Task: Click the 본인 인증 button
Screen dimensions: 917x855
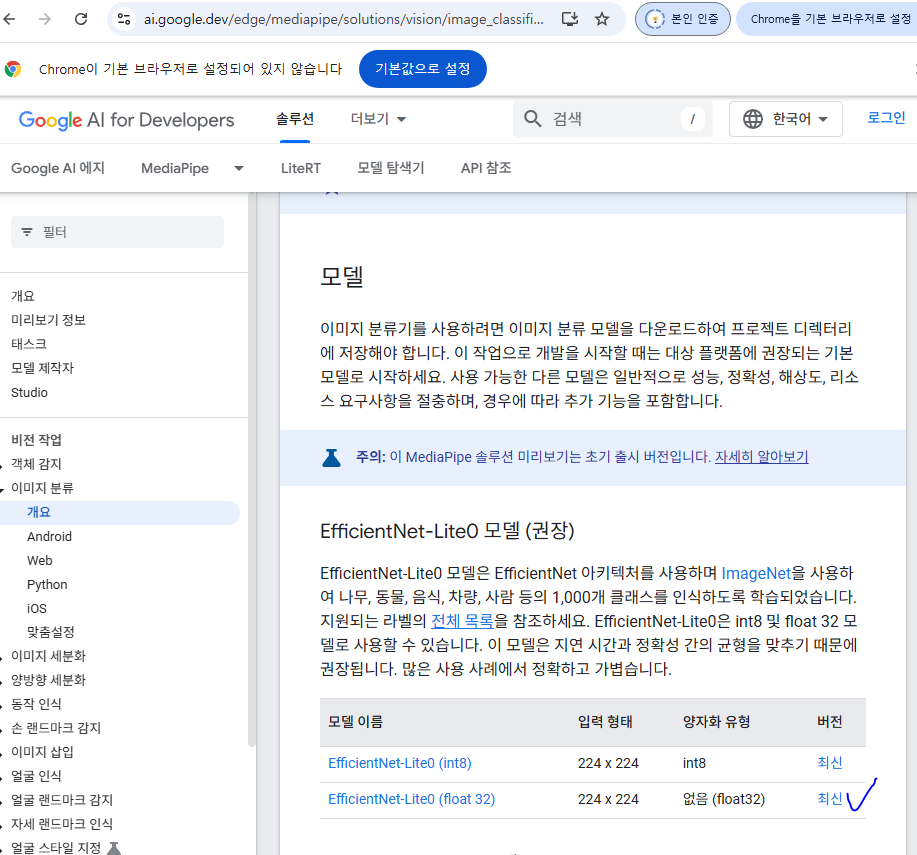Action: pos(683,19)
